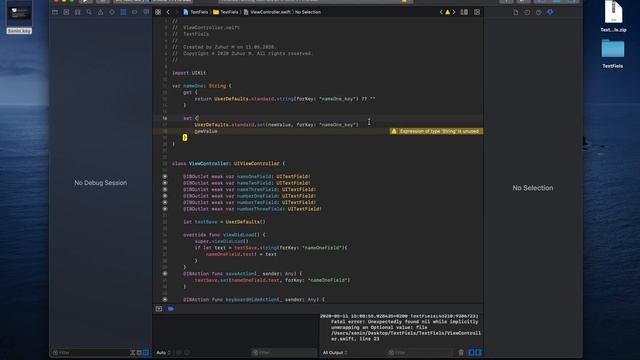Show the Attributes inspector
The width and height of the screenshot is (640, 360).
550,12
